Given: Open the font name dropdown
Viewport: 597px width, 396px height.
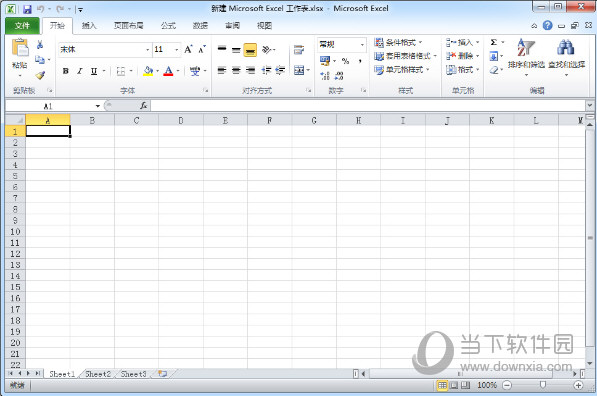Looking at the screenshot, I should (147, 50).
